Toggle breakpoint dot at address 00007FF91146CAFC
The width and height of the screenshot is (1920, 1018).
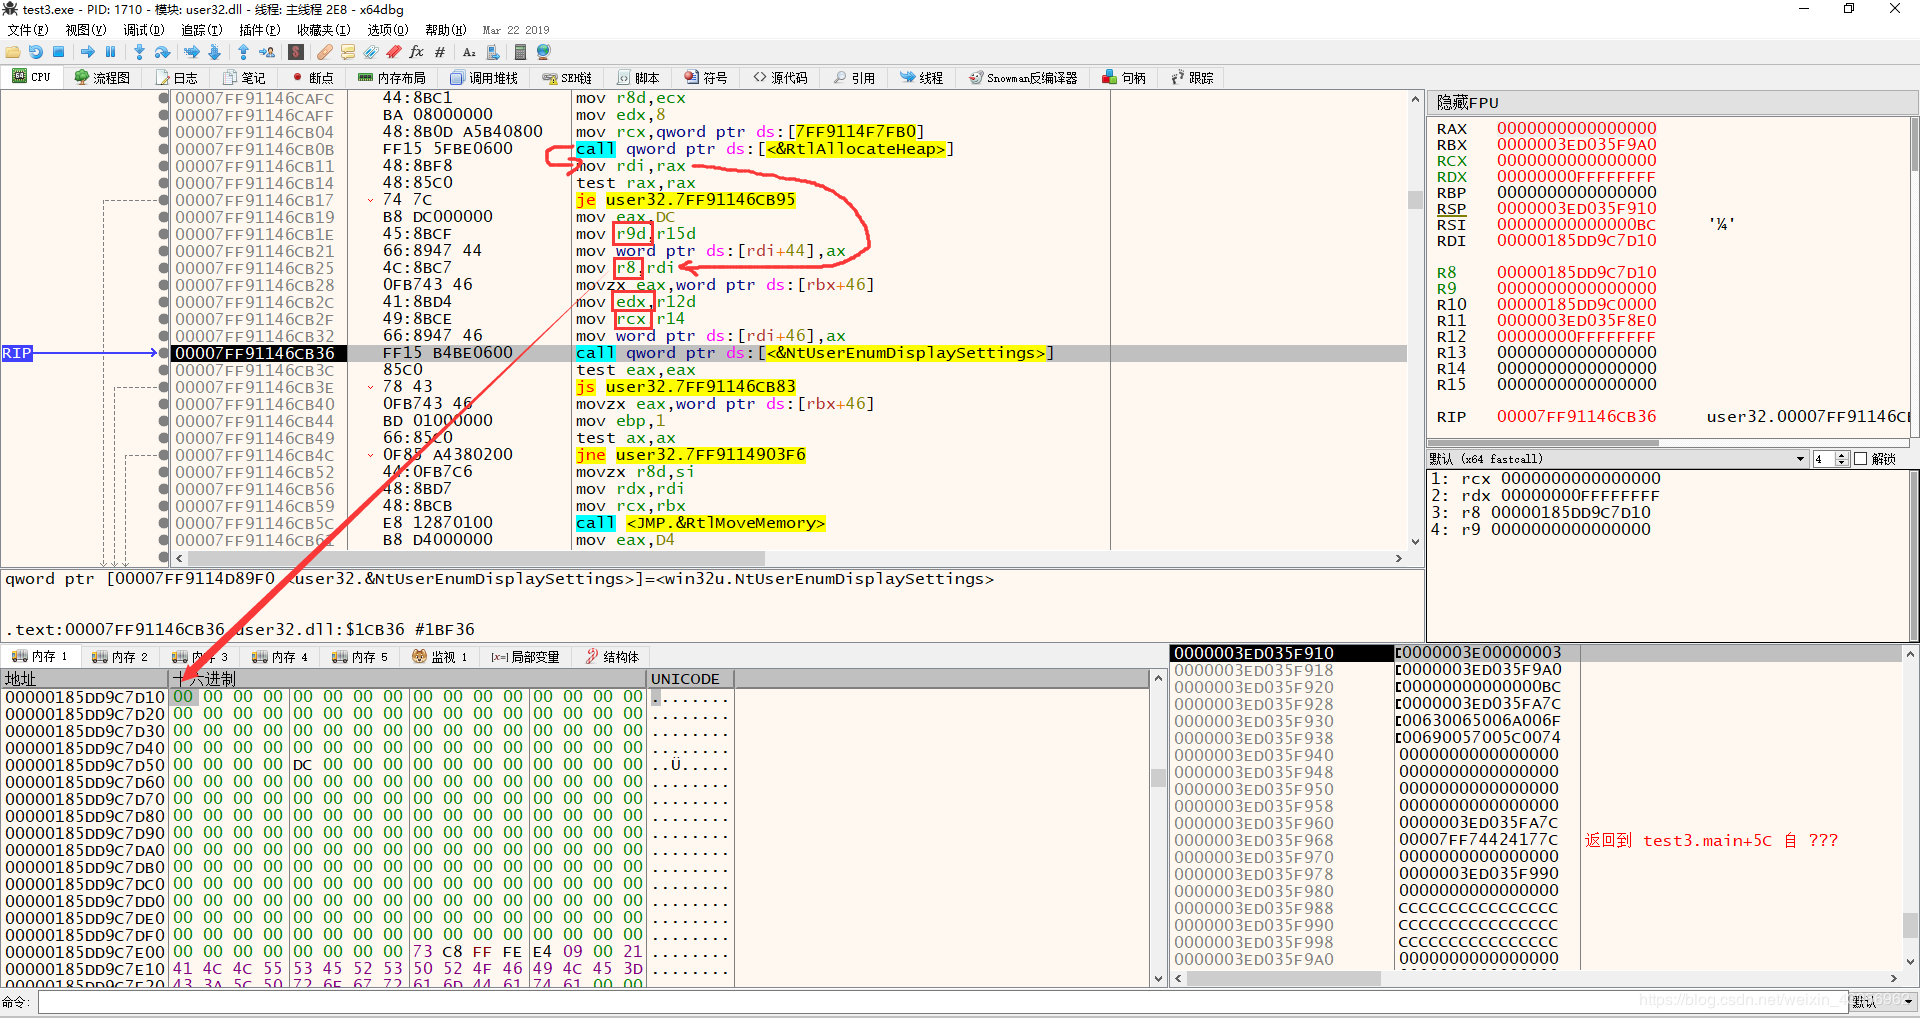(164, 98)
